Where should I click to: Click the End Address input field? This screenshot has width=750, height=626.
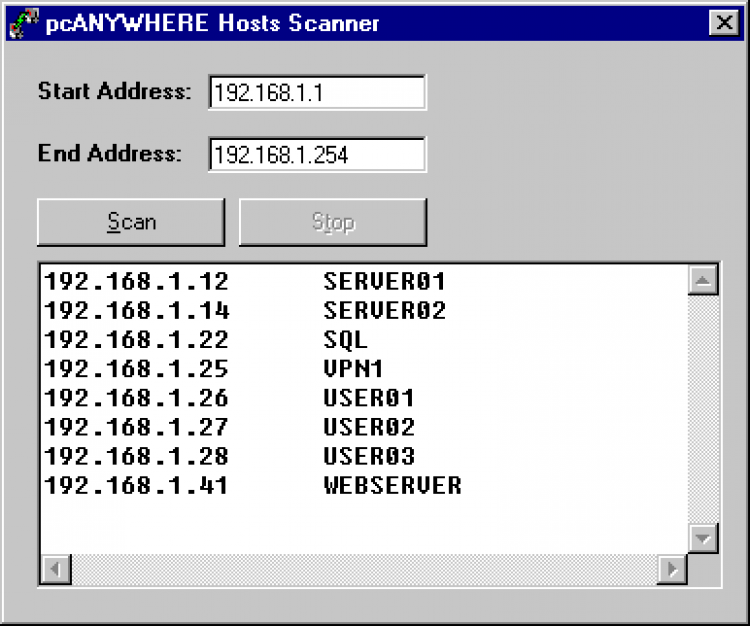pyautogui.click(x=317, y=154)
